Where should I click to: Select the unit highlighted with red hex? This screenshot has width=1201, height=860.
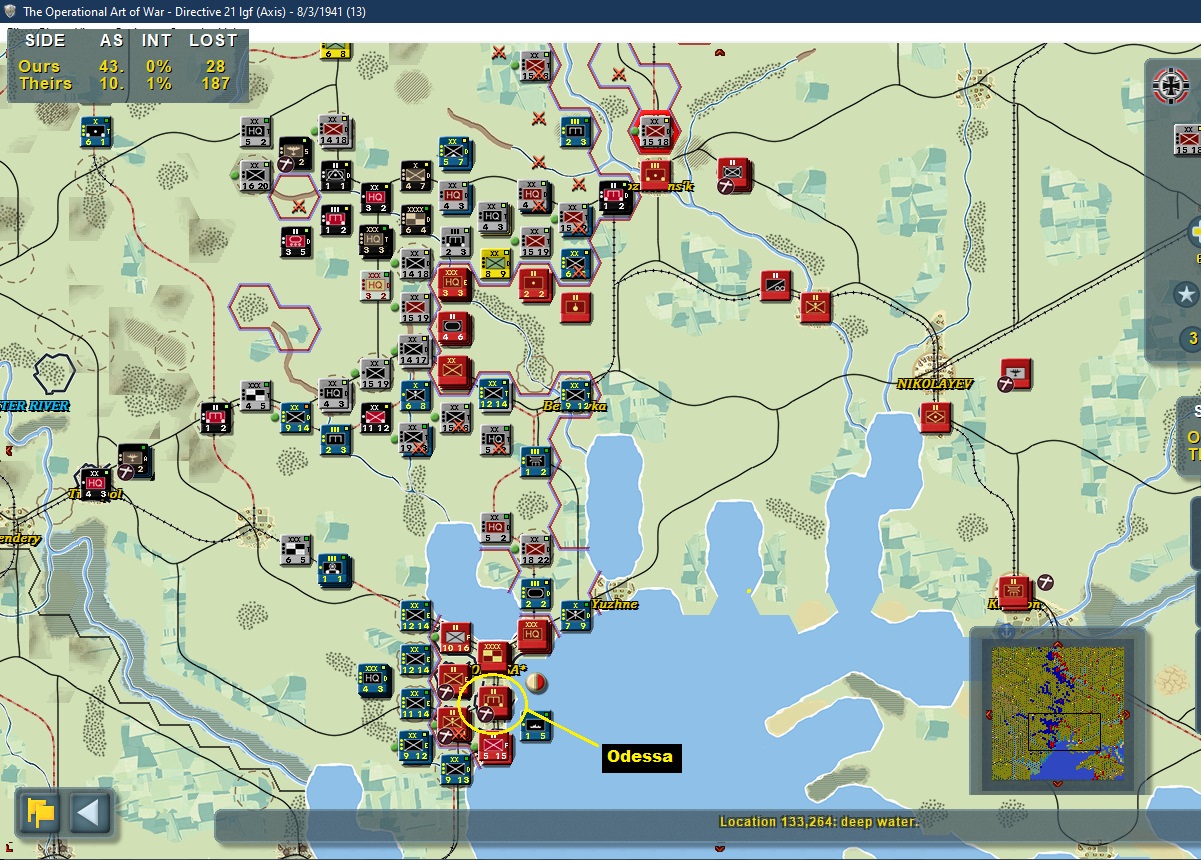tap(655, 129)
